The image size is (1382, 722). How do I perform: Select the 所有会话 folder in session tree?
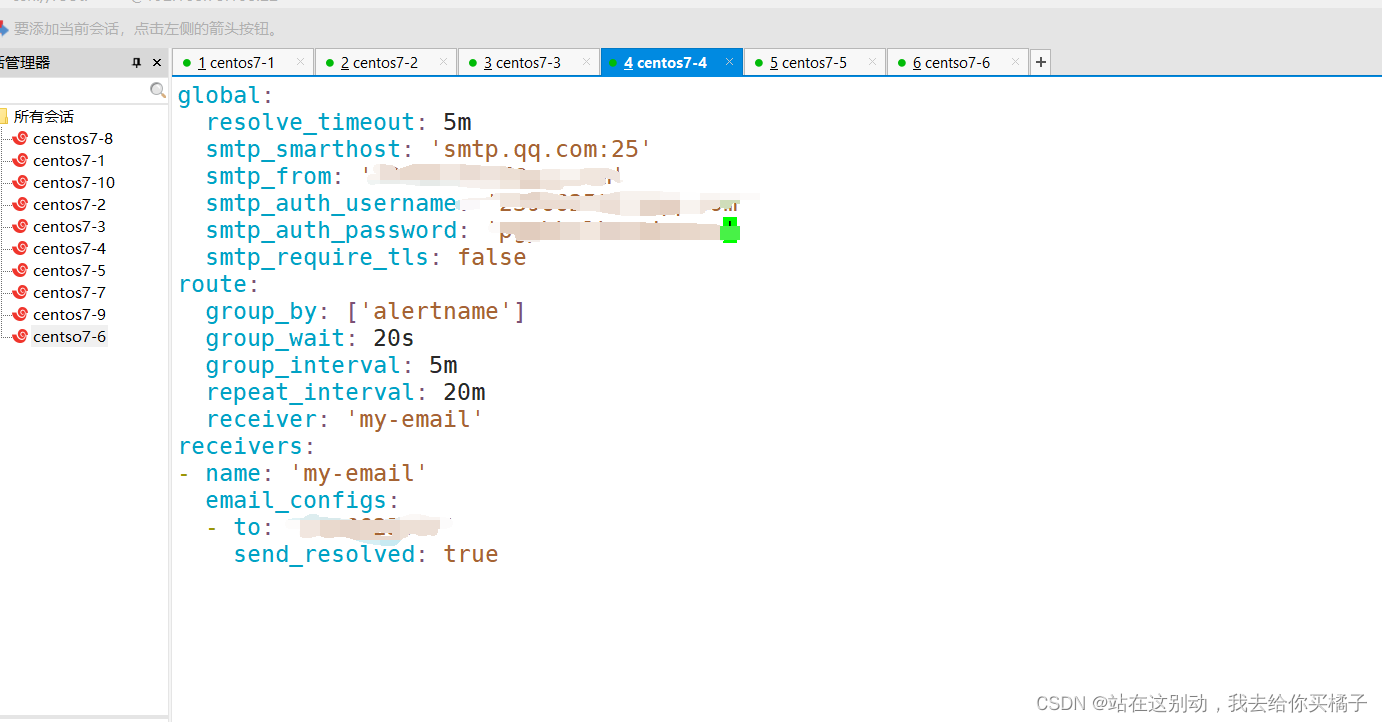[43, 117]
